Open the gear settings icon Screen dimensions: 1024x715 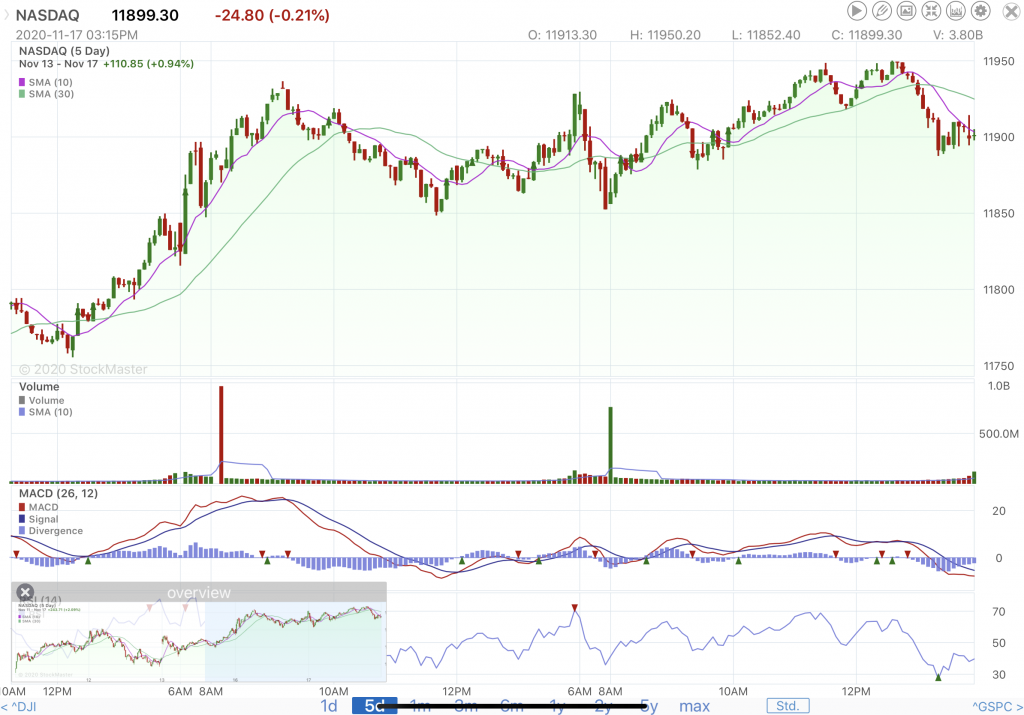pos(982,11)
